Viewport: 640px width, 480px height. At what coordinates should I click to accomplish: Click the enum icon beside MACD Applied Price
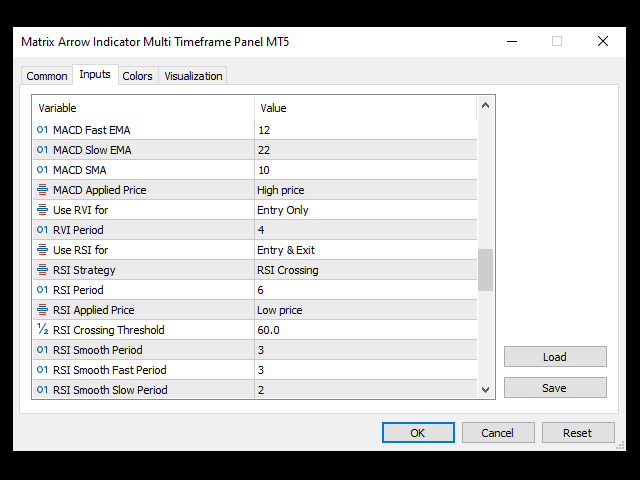[42, 190]
